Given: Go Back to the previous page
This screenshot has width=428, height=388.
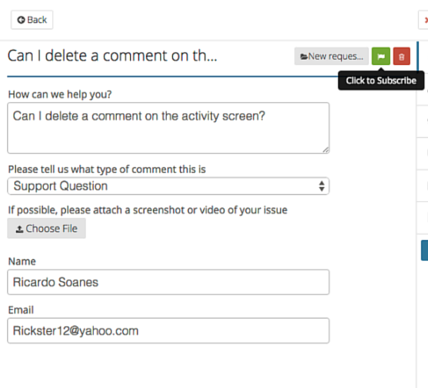Looking at the screenshot, I should pyautogui.click(x=32, y=20).
